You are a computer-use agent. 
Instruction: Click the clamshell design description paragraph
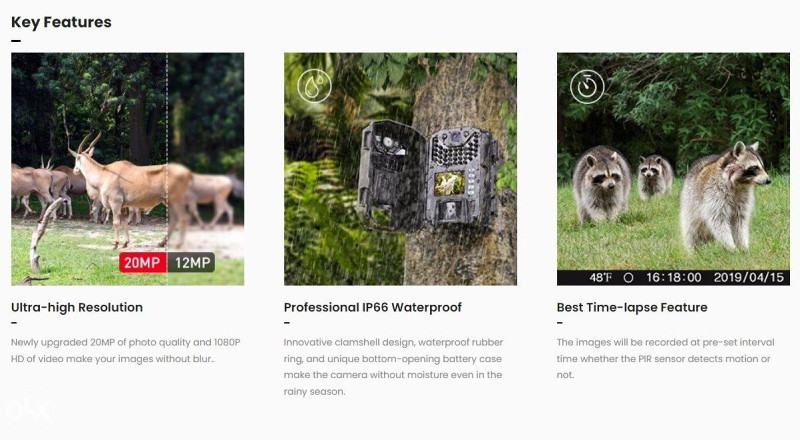pos(393,366)
